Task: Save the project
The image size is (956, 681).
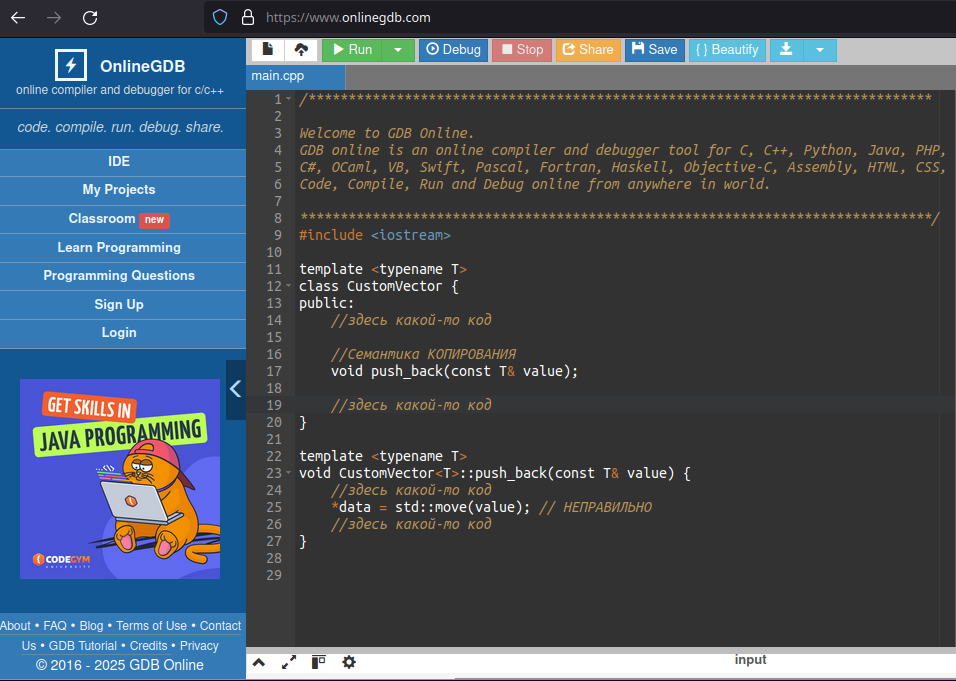Action: click(654, 50)
